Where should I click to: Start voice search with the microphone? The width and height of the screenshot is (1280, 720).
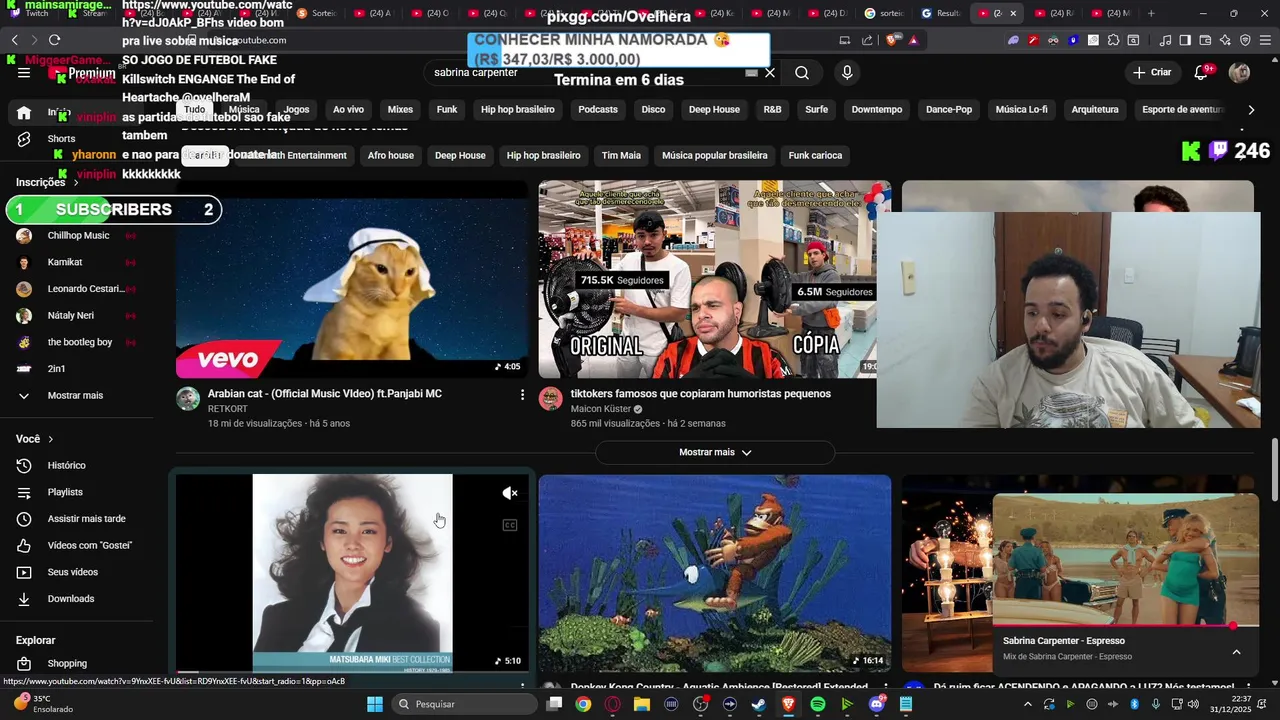click(x=847, y=73)
